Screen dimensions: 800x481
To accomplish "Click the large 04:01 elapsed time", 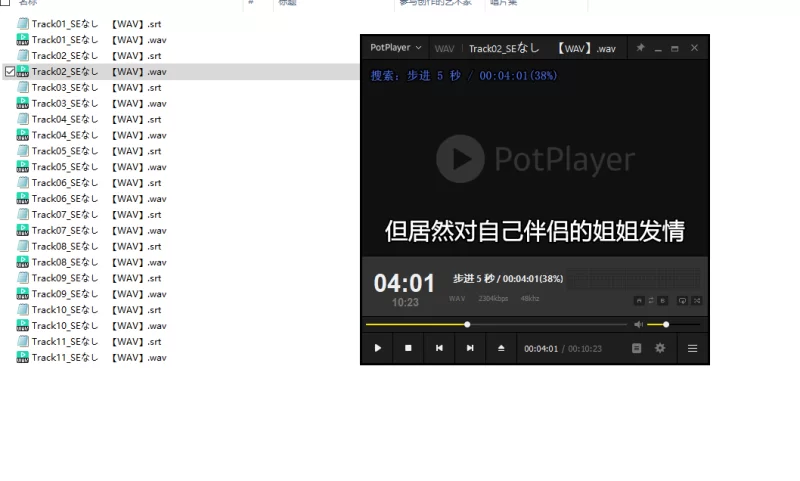I will point(404,283).
